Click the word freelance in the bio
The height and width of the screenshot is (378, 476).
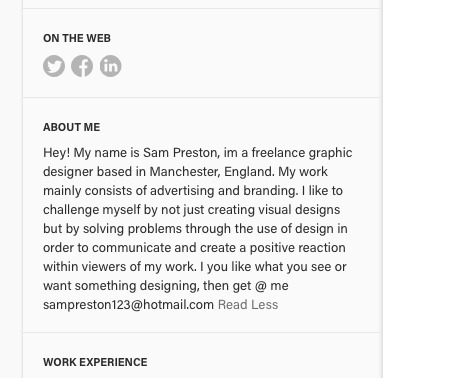[x=278, y=153]
